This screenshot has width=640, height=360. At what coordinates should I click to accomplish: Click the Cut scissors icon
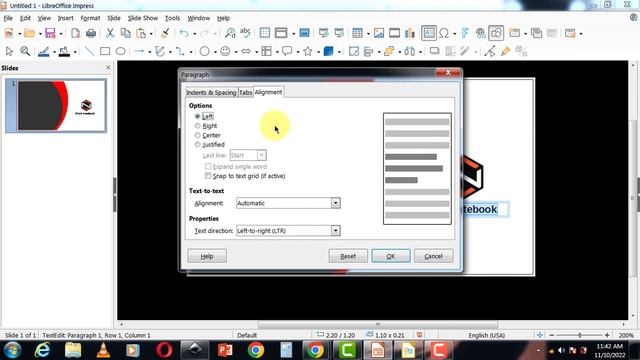(x=110, y=33)
